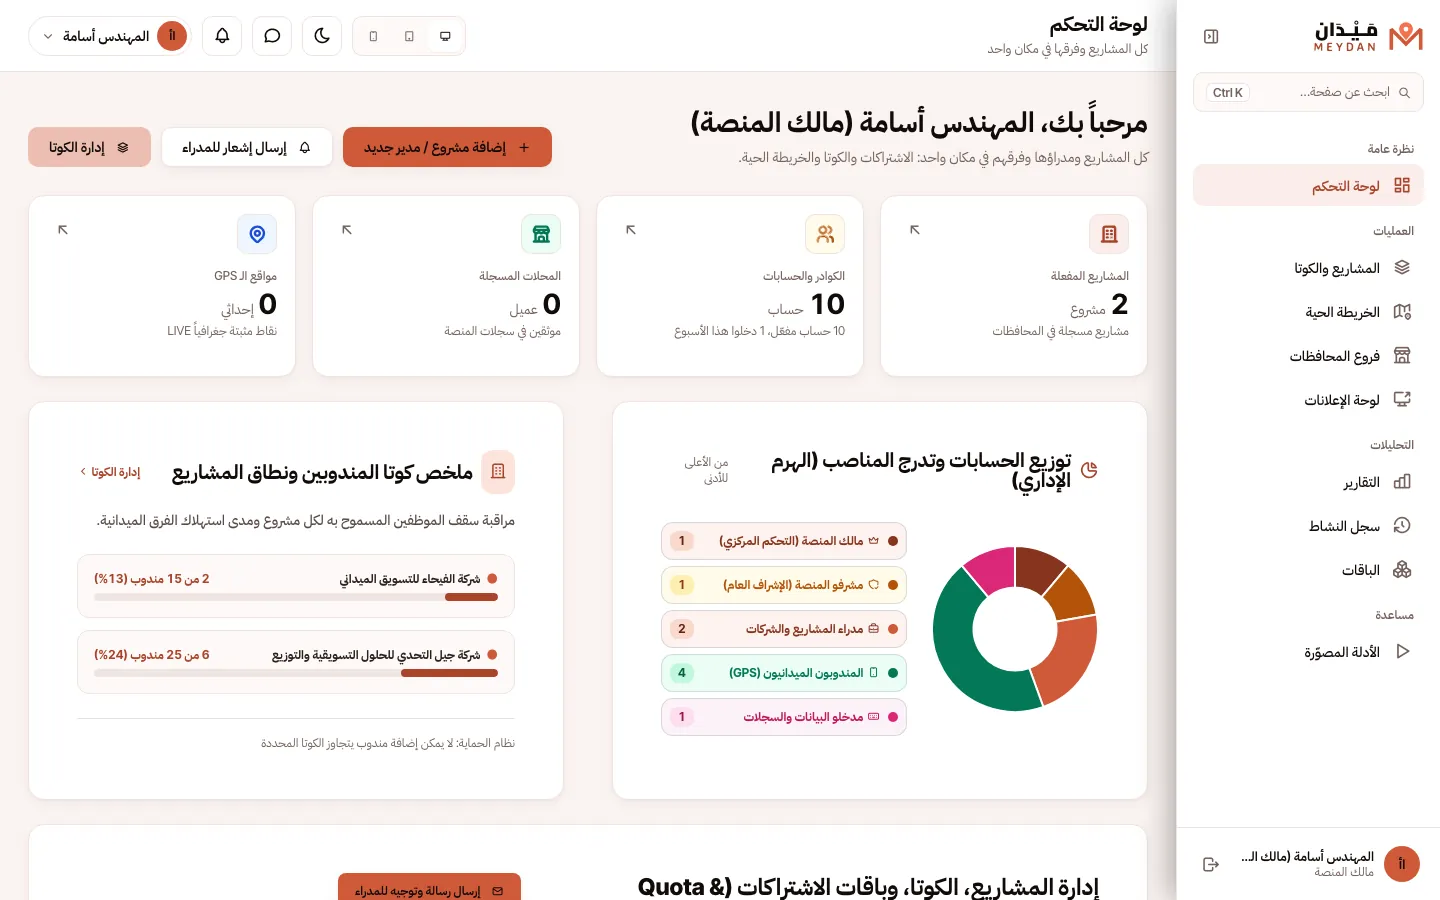1440x900 pixels.
Task: Click the لوحة الإعلانات monitor icon
Action: click(1402, 400)
